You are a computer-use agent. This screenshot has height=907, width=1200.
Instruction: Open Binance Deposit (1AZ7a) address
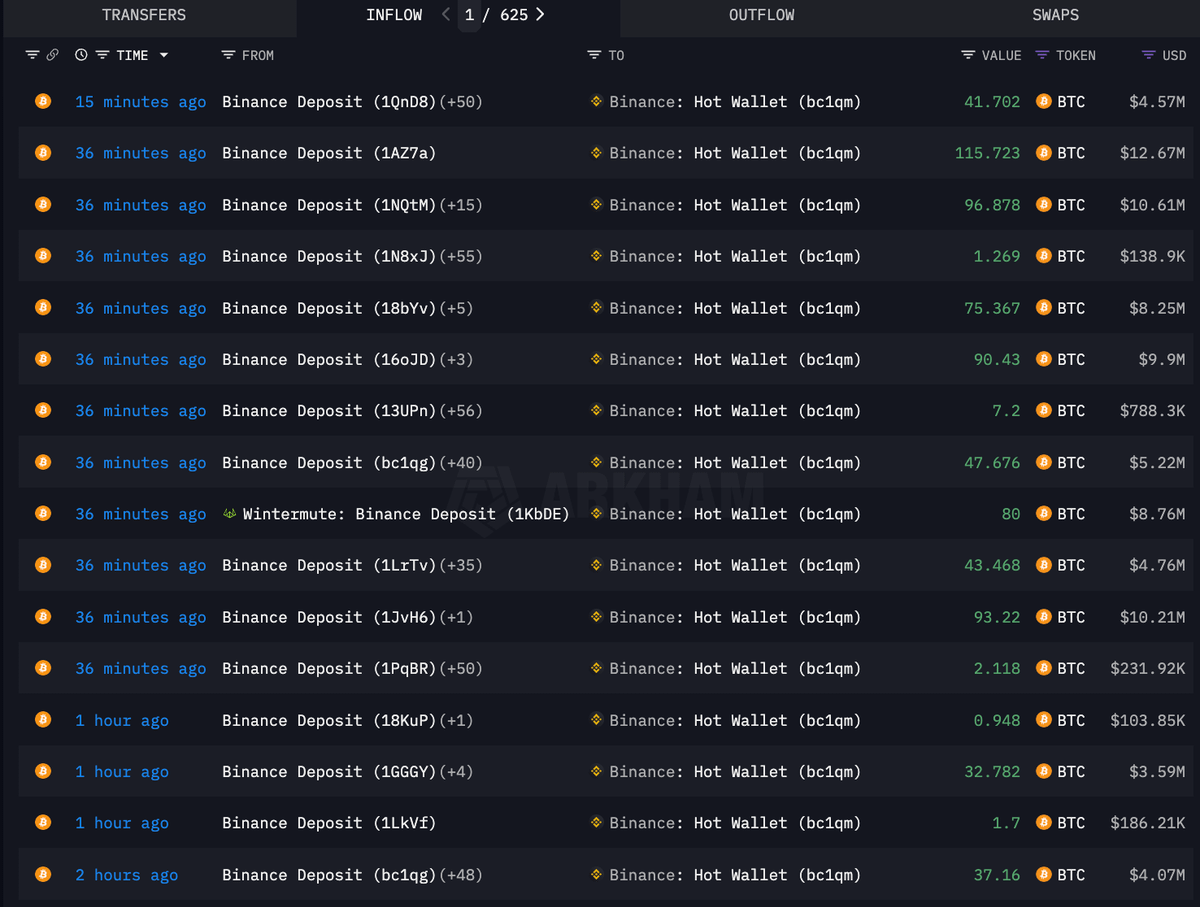[x=328, y=153]
